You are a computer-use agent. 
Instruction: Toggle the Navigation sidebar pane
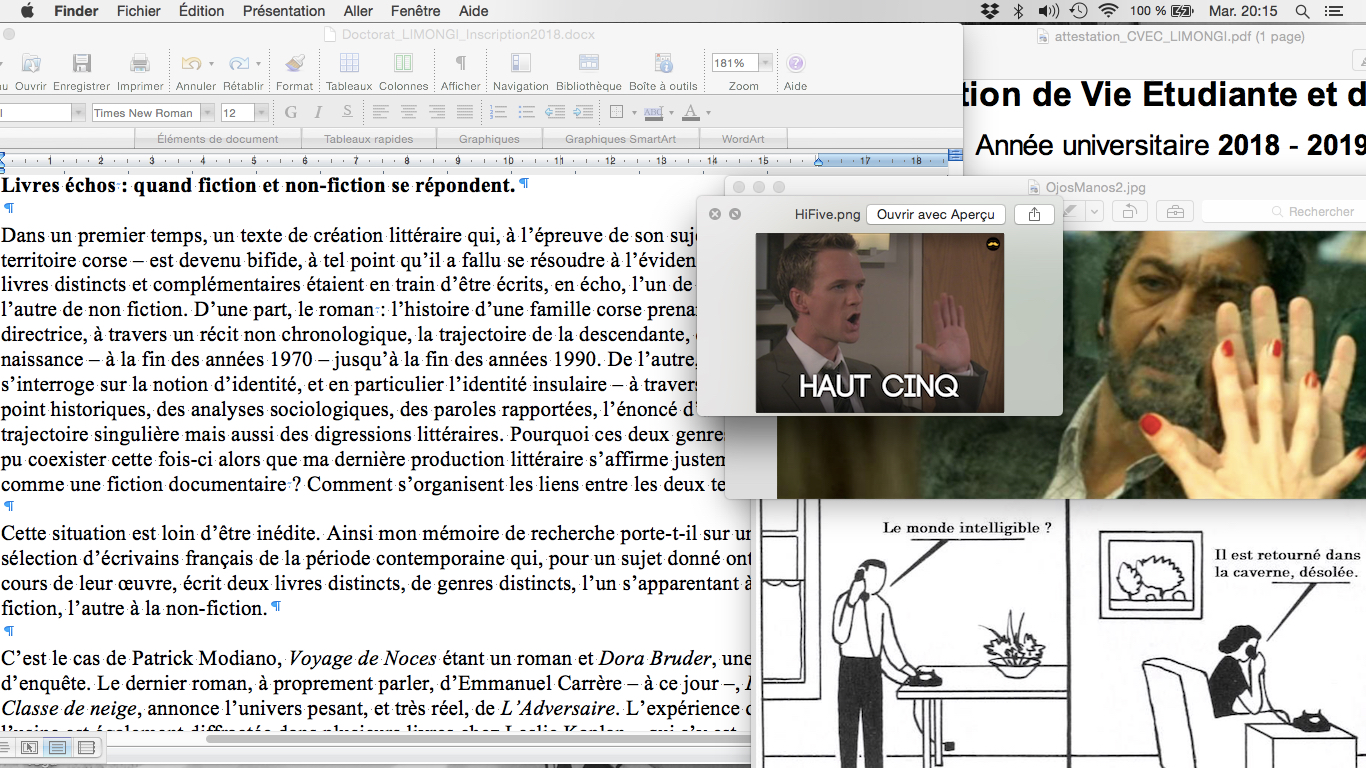(x=520, y=64)
